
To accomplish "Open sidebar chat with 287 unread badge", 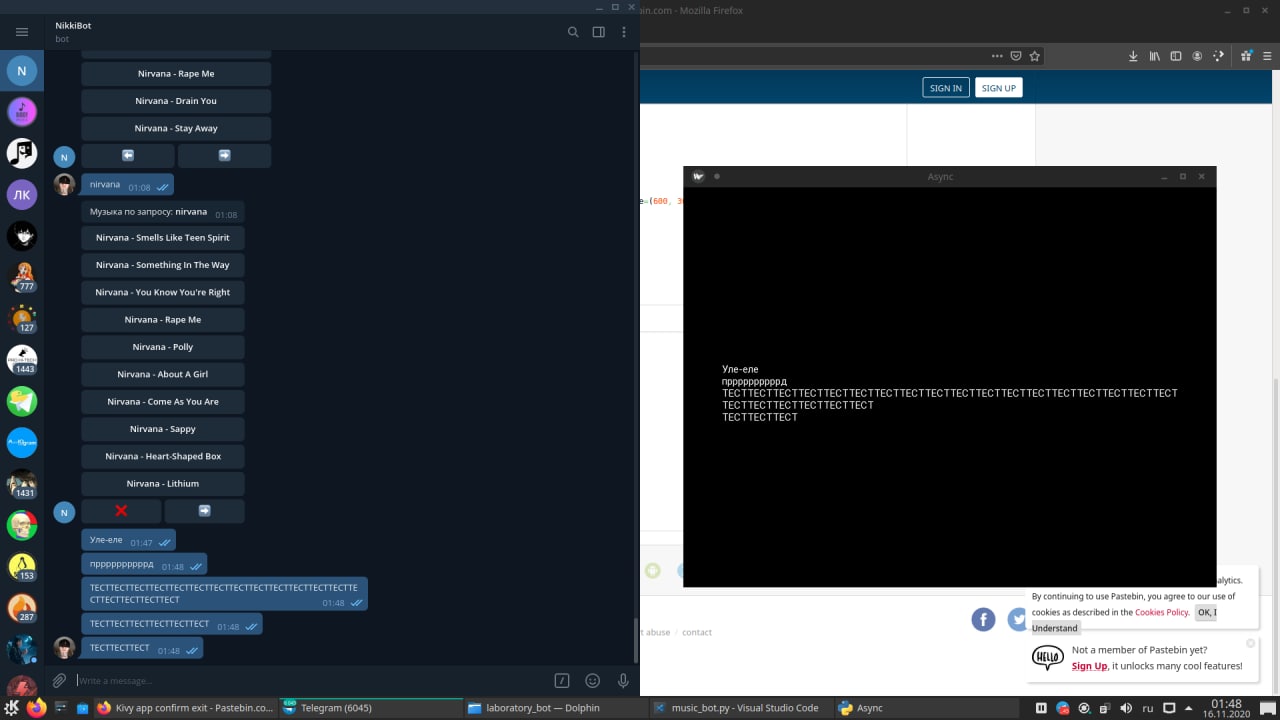I will (x=22, y=607).
